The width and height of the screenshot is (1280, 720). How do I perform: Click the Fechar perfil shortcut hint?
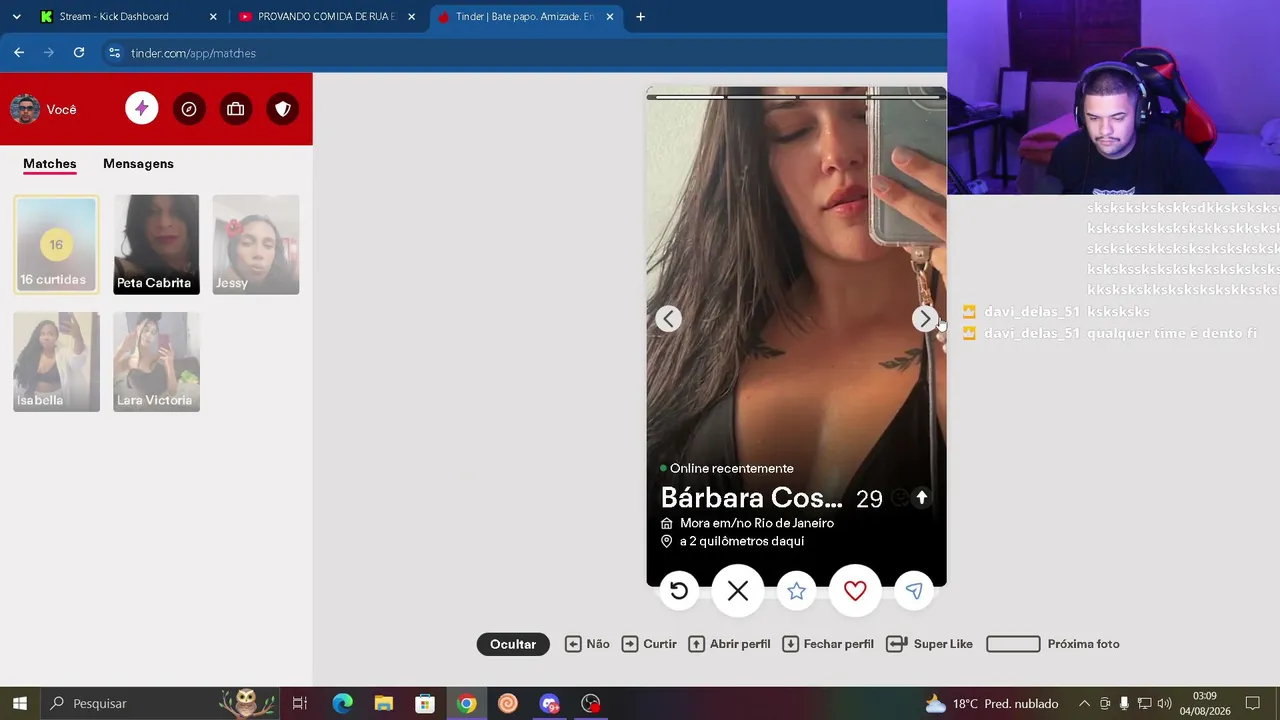click(x=828, y=644)
